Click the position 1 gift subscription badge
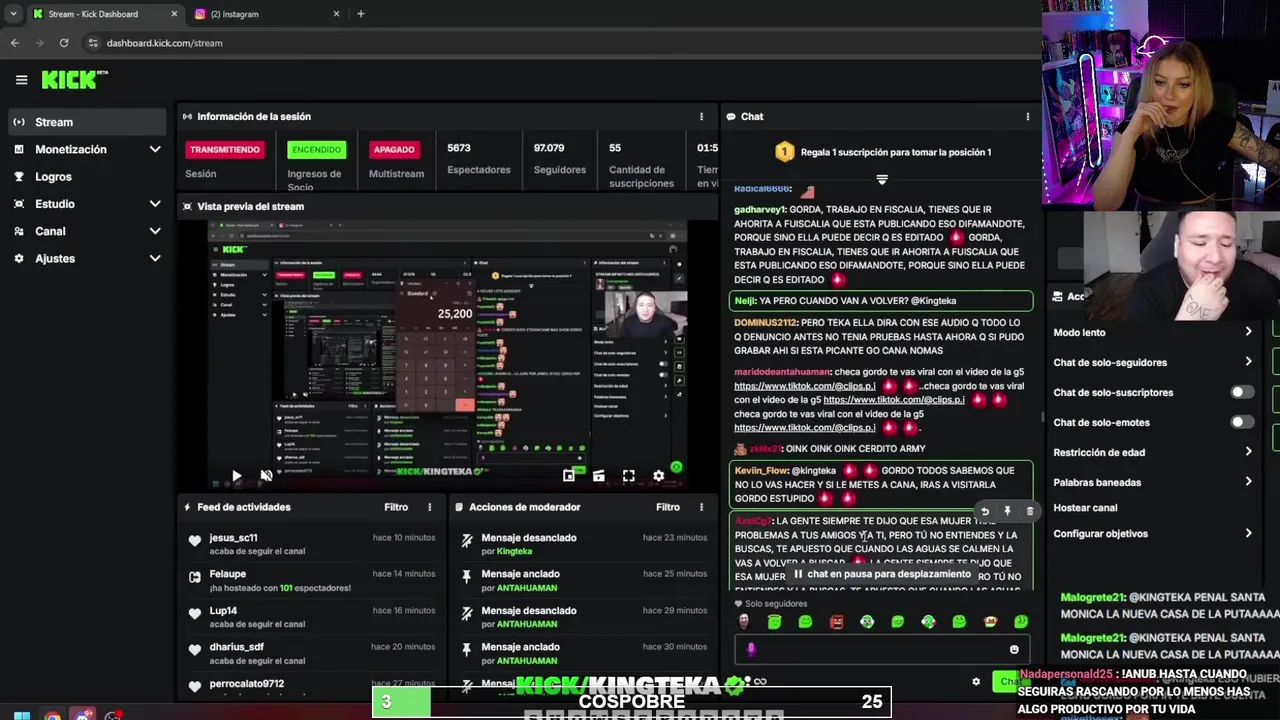Screen dimensions: 1280x720 [784, 152]
